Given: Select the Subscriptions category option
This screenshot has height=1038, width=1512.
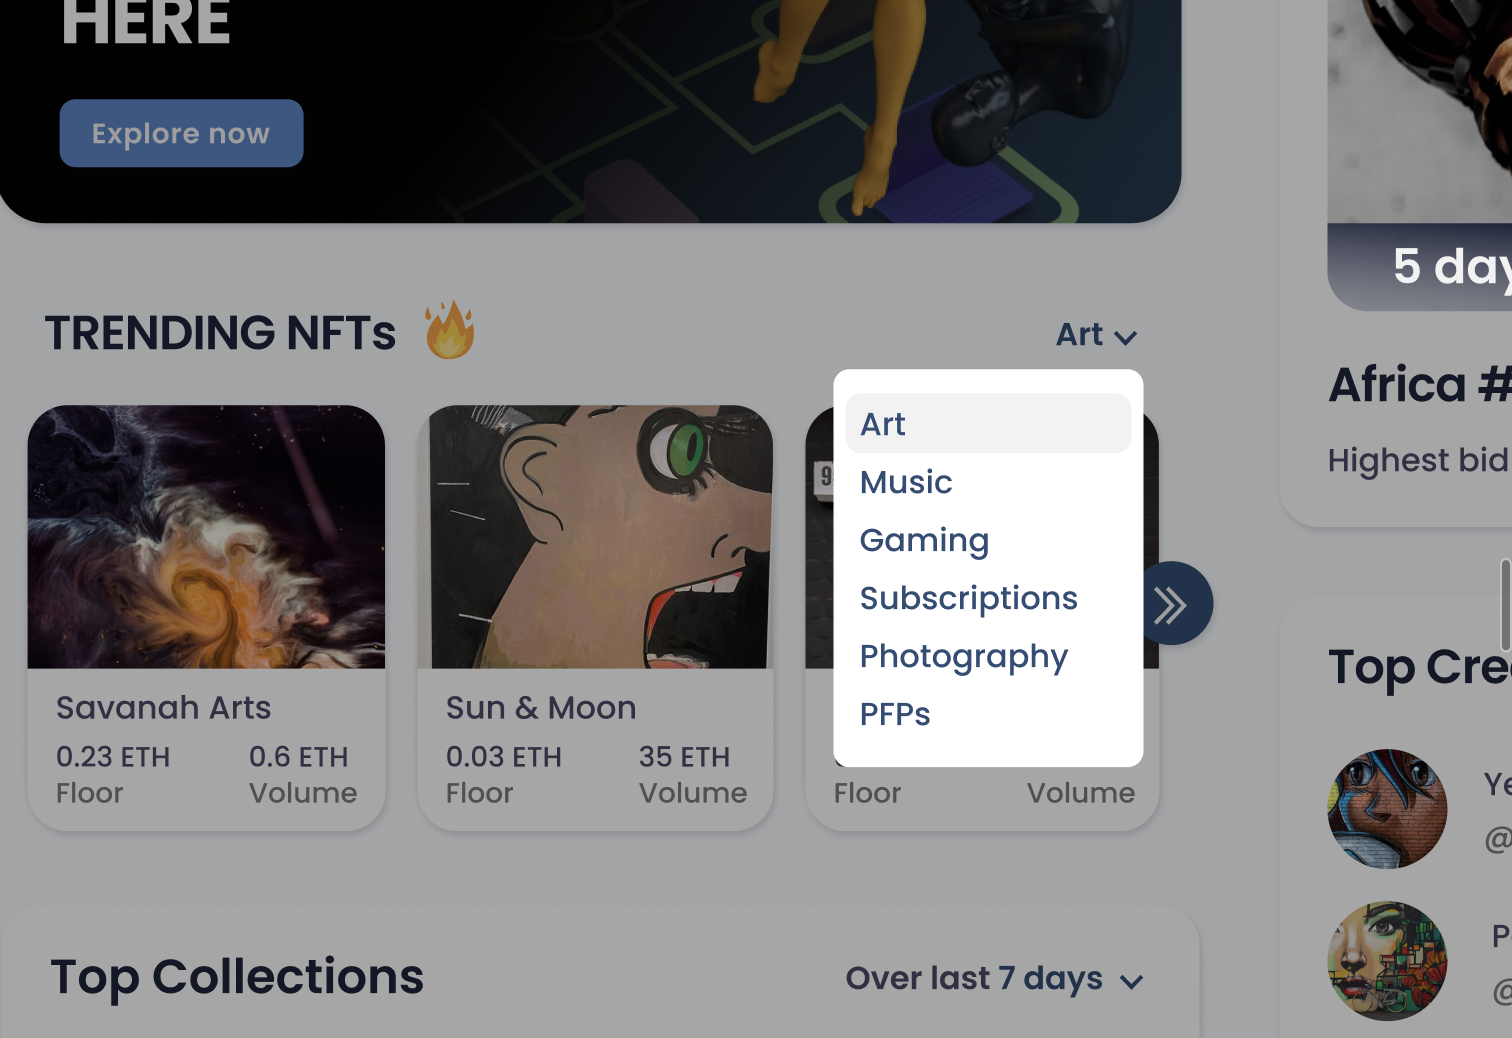Looking at the screenshot, I should point(968,598).
